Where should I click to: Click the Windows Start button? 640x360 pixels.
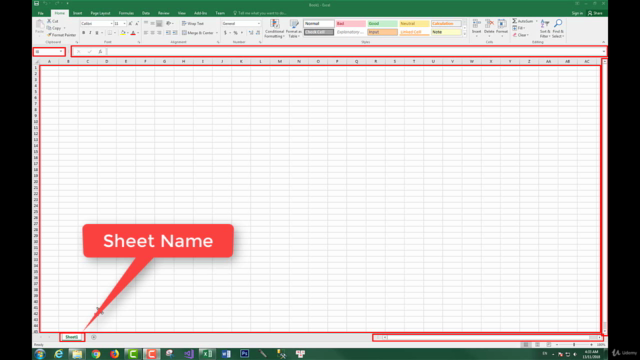[40, 353]
